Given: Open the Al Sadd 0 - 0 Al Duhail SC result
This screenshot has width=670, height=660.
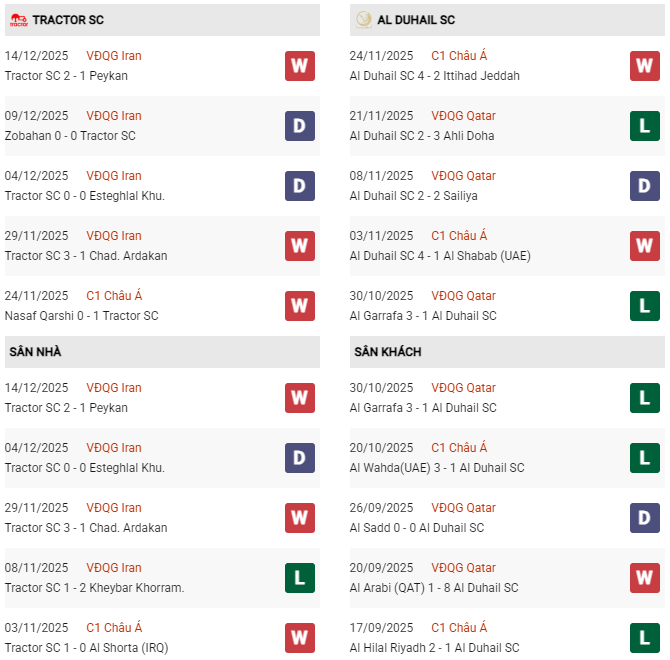Looking at the screenshot, I should click(417, 528).
